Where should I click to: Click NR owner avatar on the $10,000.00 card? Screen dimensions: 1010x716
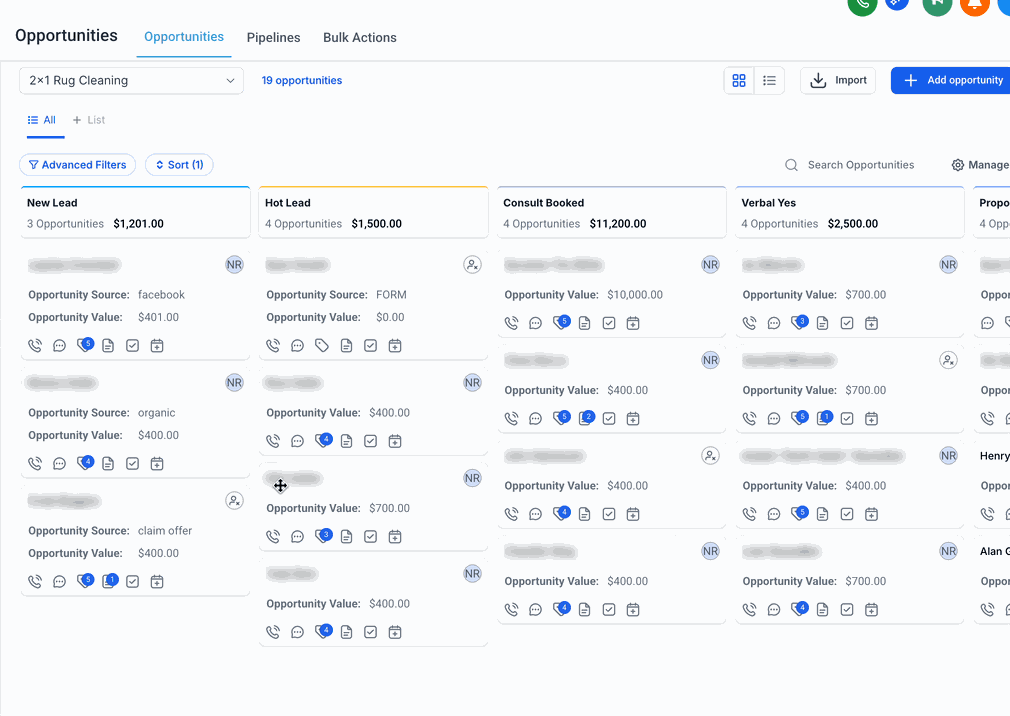click(x=710, y=265)
